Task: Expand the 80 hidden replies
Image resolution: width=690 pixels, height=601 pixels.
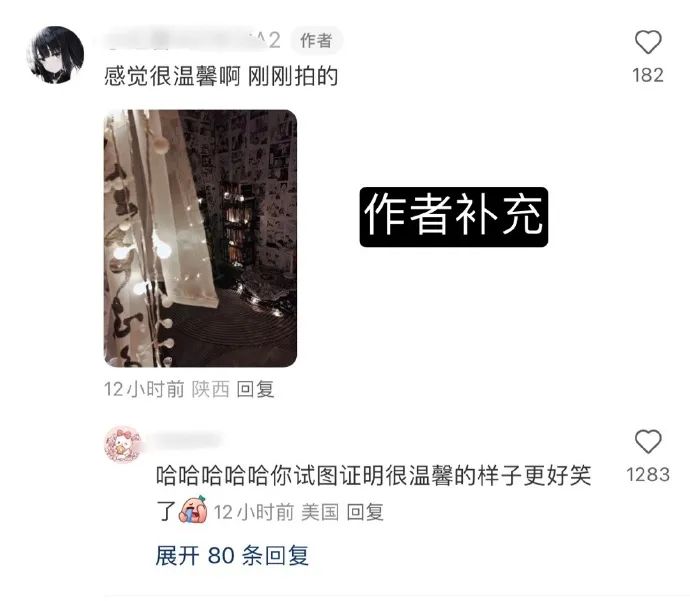Action: pos(232,555)
